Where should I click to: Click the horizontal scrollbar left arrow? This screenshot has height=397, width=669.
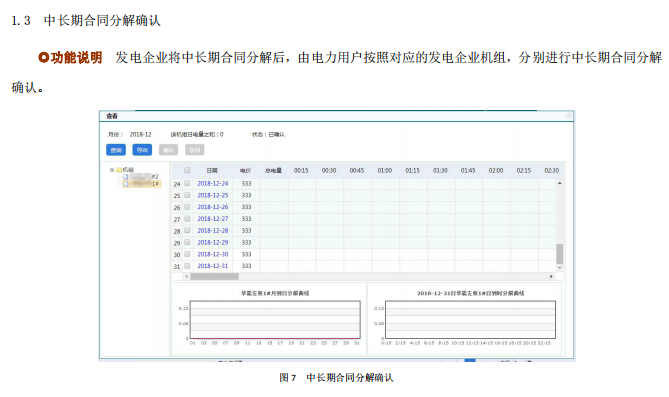pos(186,277)
